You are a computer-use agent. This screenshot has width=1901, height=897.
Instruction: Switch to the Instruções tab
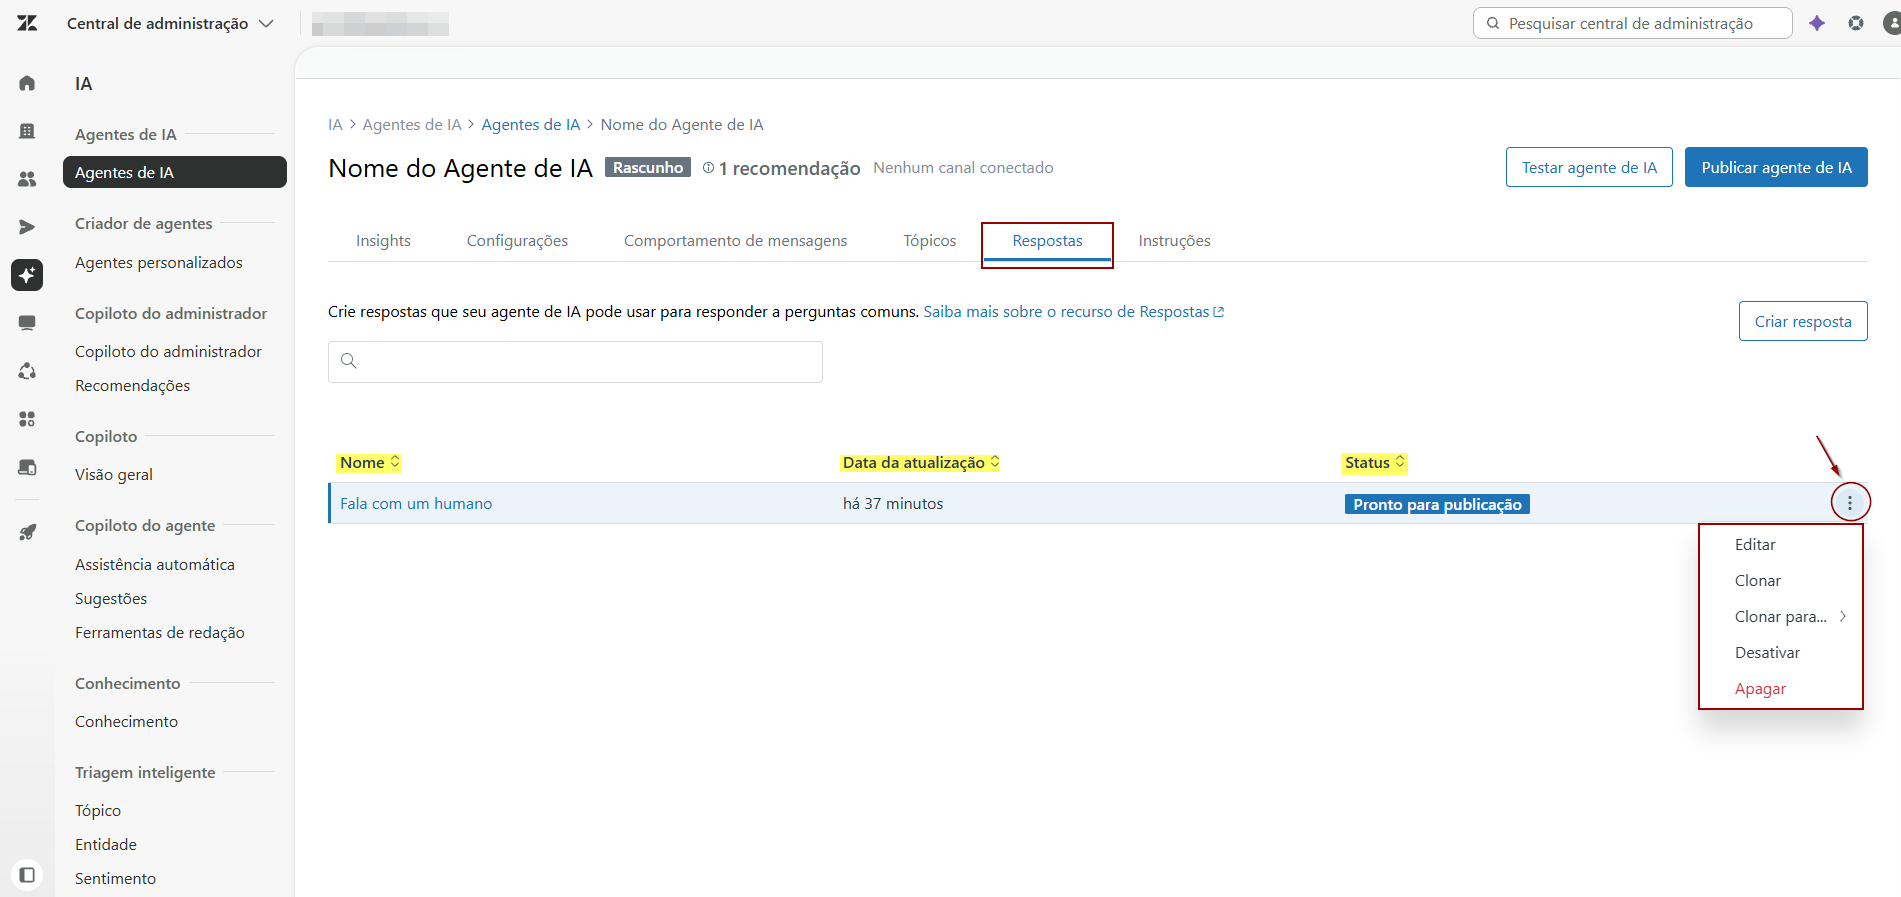[1174, 241]
